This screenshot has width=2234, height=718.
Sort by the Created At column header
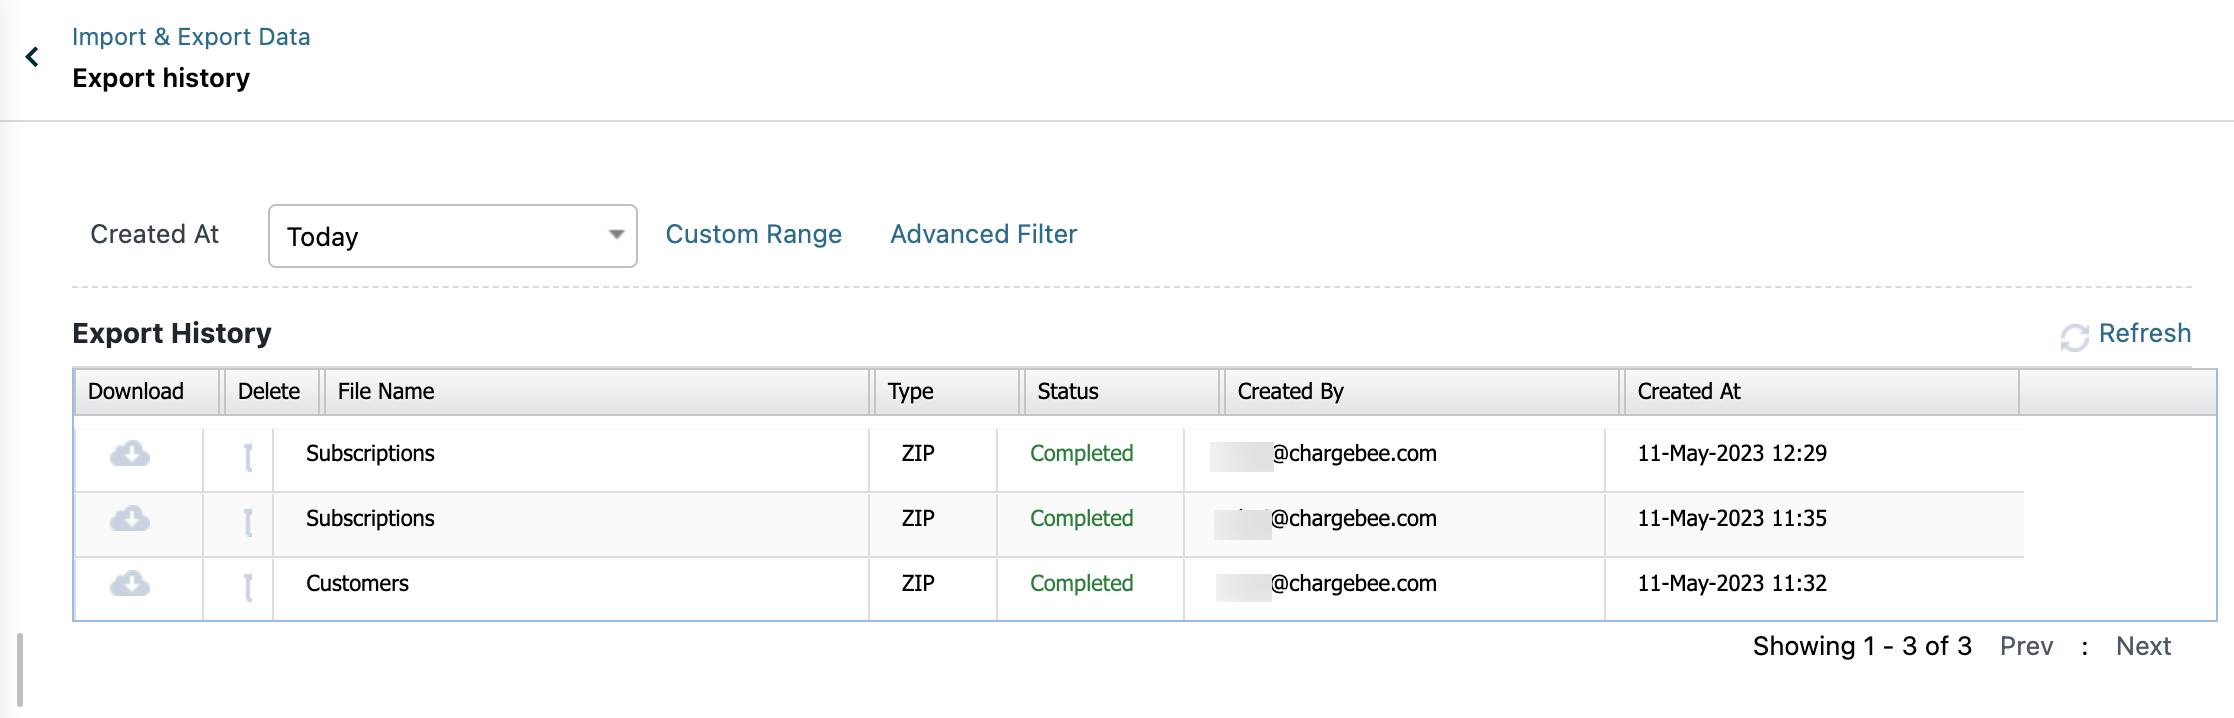point(1688,392)
